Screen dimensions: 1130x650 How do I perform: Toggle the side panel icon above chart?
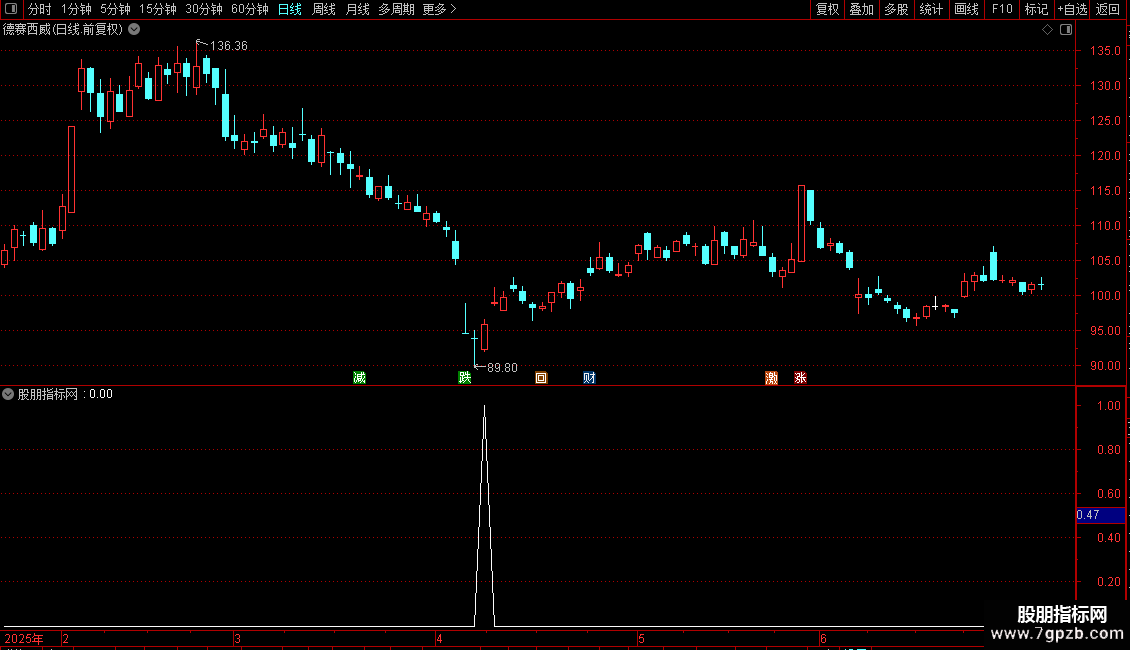click(x=1067, y=30)
